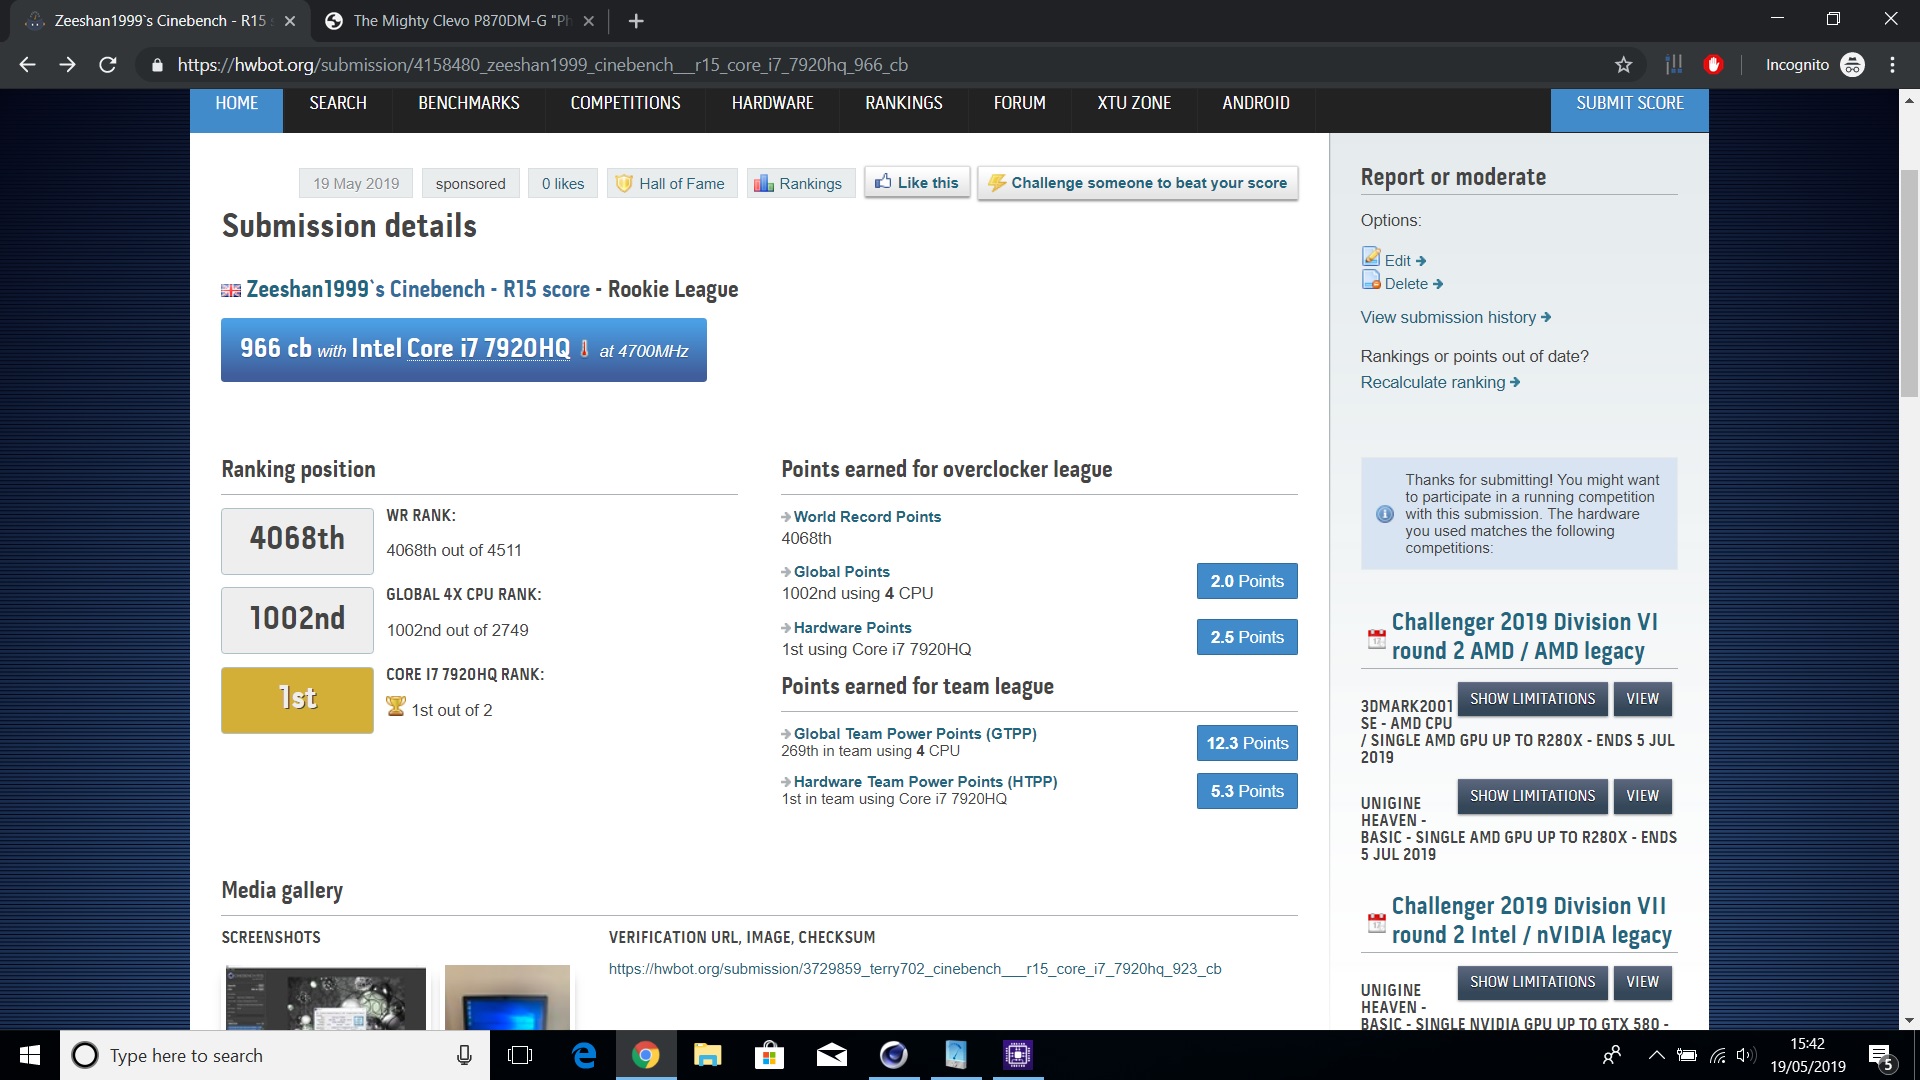Viewport: 1920px width, 1080px height.
Task: Open the Chrome three-dot menu
Action: point(1892,65)
